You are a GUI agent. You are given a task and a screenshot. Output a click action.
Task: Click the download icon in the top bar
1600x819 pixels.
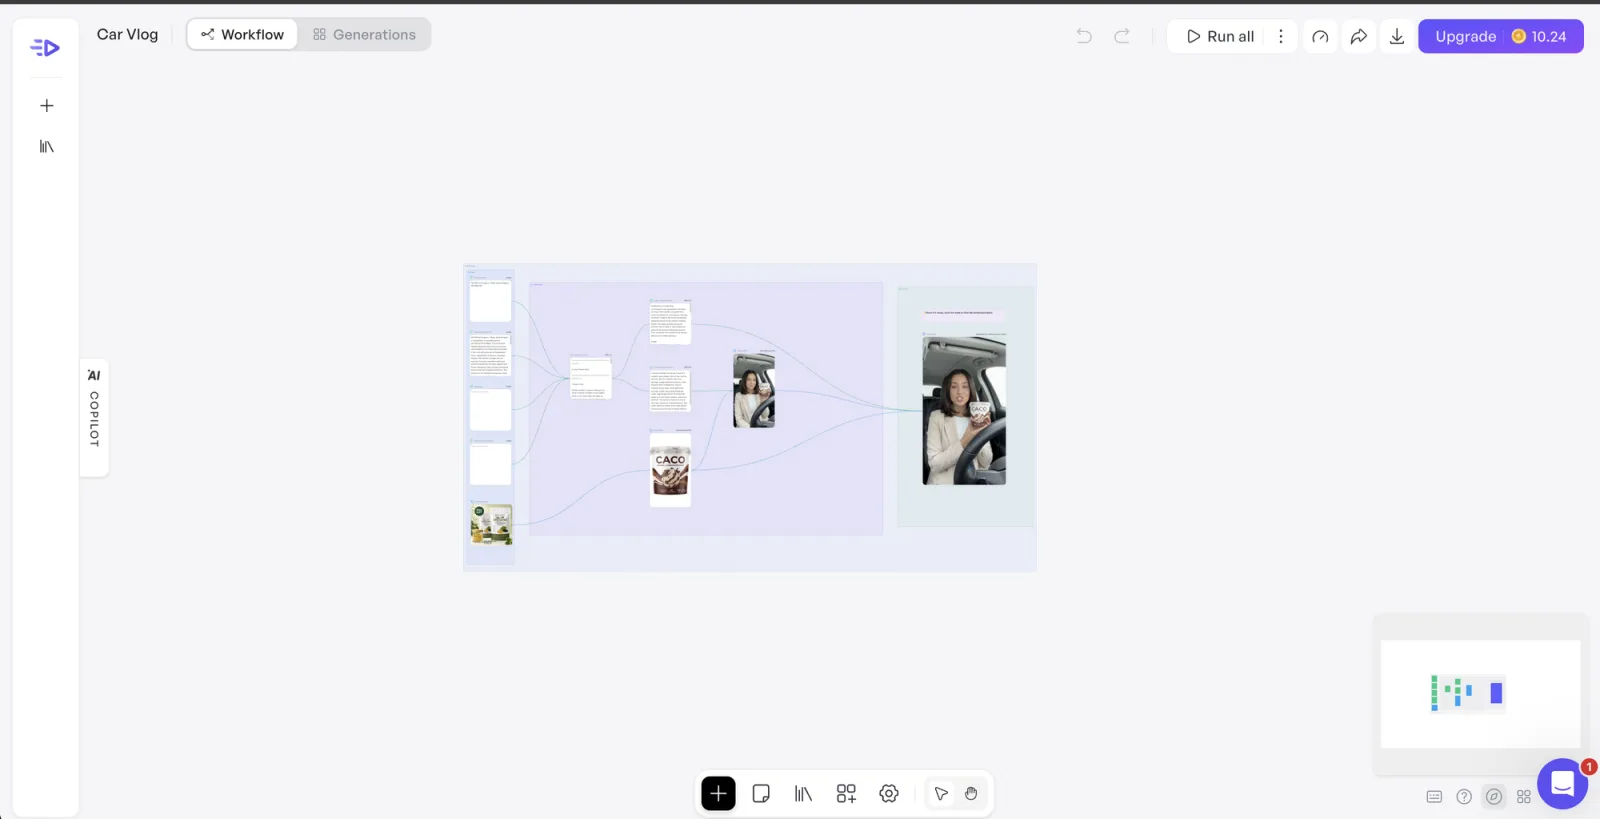click(x=1397, y=37)
